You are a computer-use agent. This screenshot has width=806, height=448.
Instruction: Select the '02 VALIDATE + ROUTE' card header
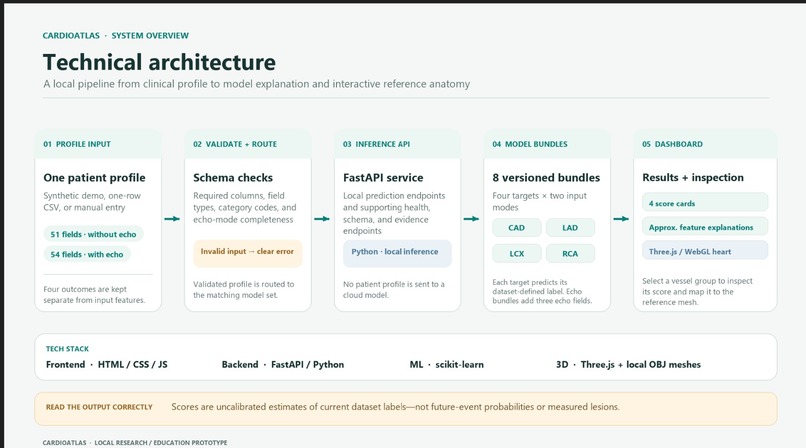tap(248, 144)
